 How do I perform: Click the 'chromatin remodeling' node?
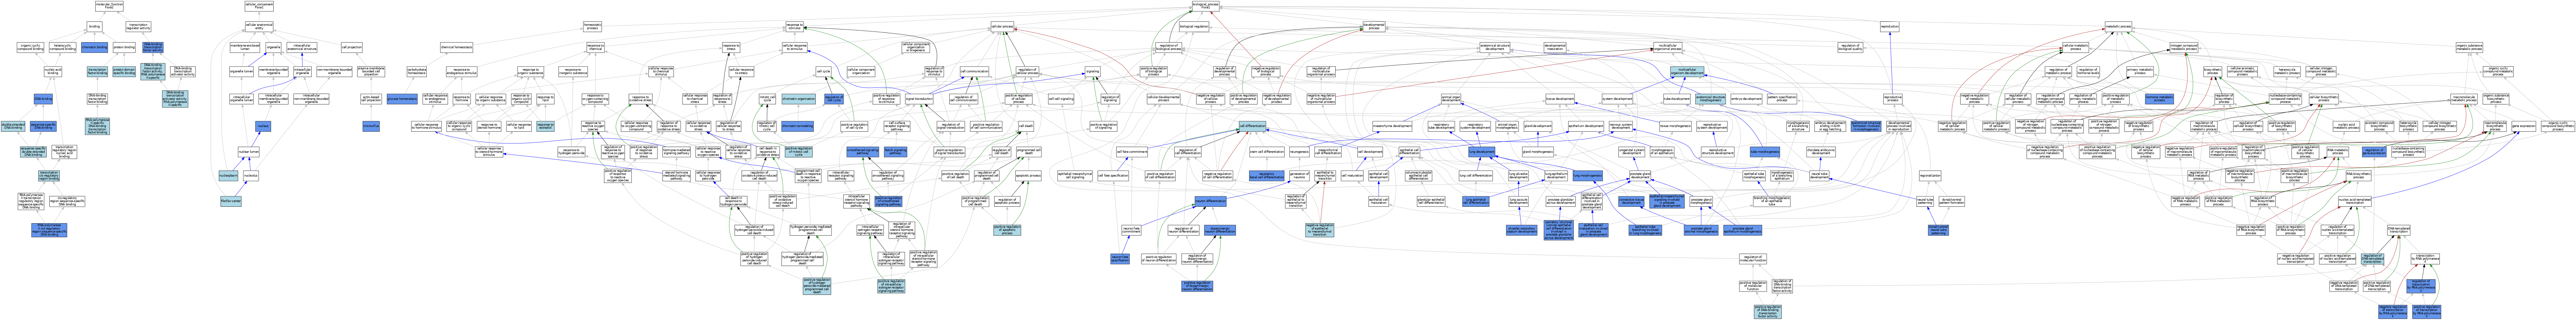[798, 126]
